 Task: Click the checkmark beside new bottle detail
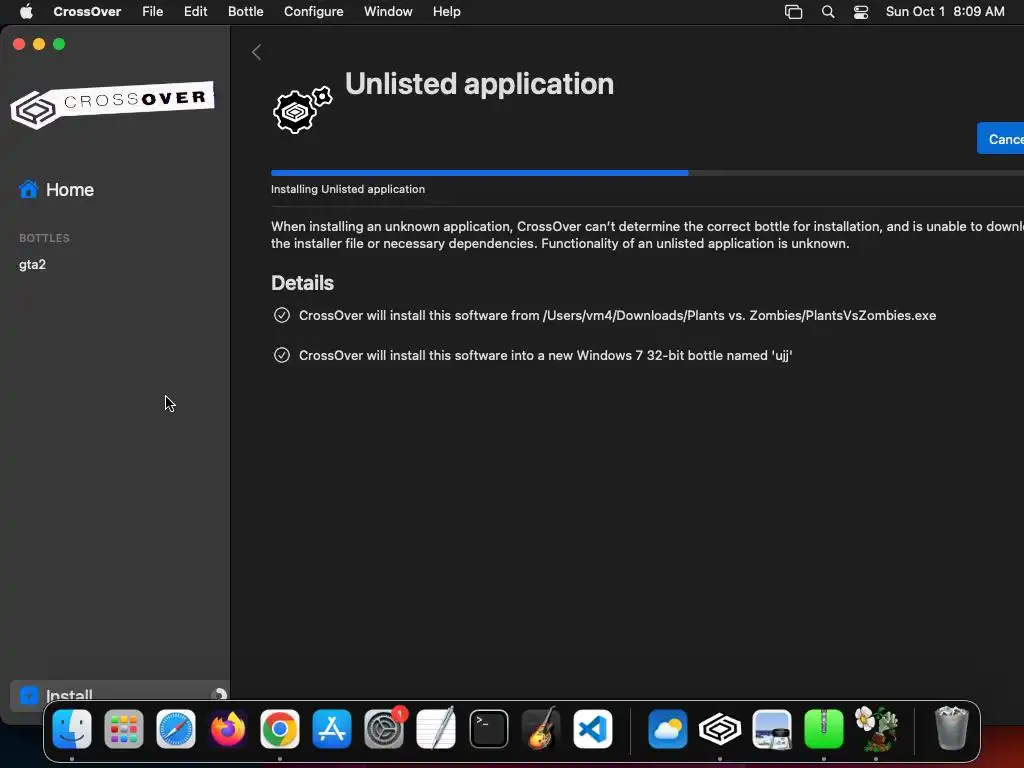point(281,355)
